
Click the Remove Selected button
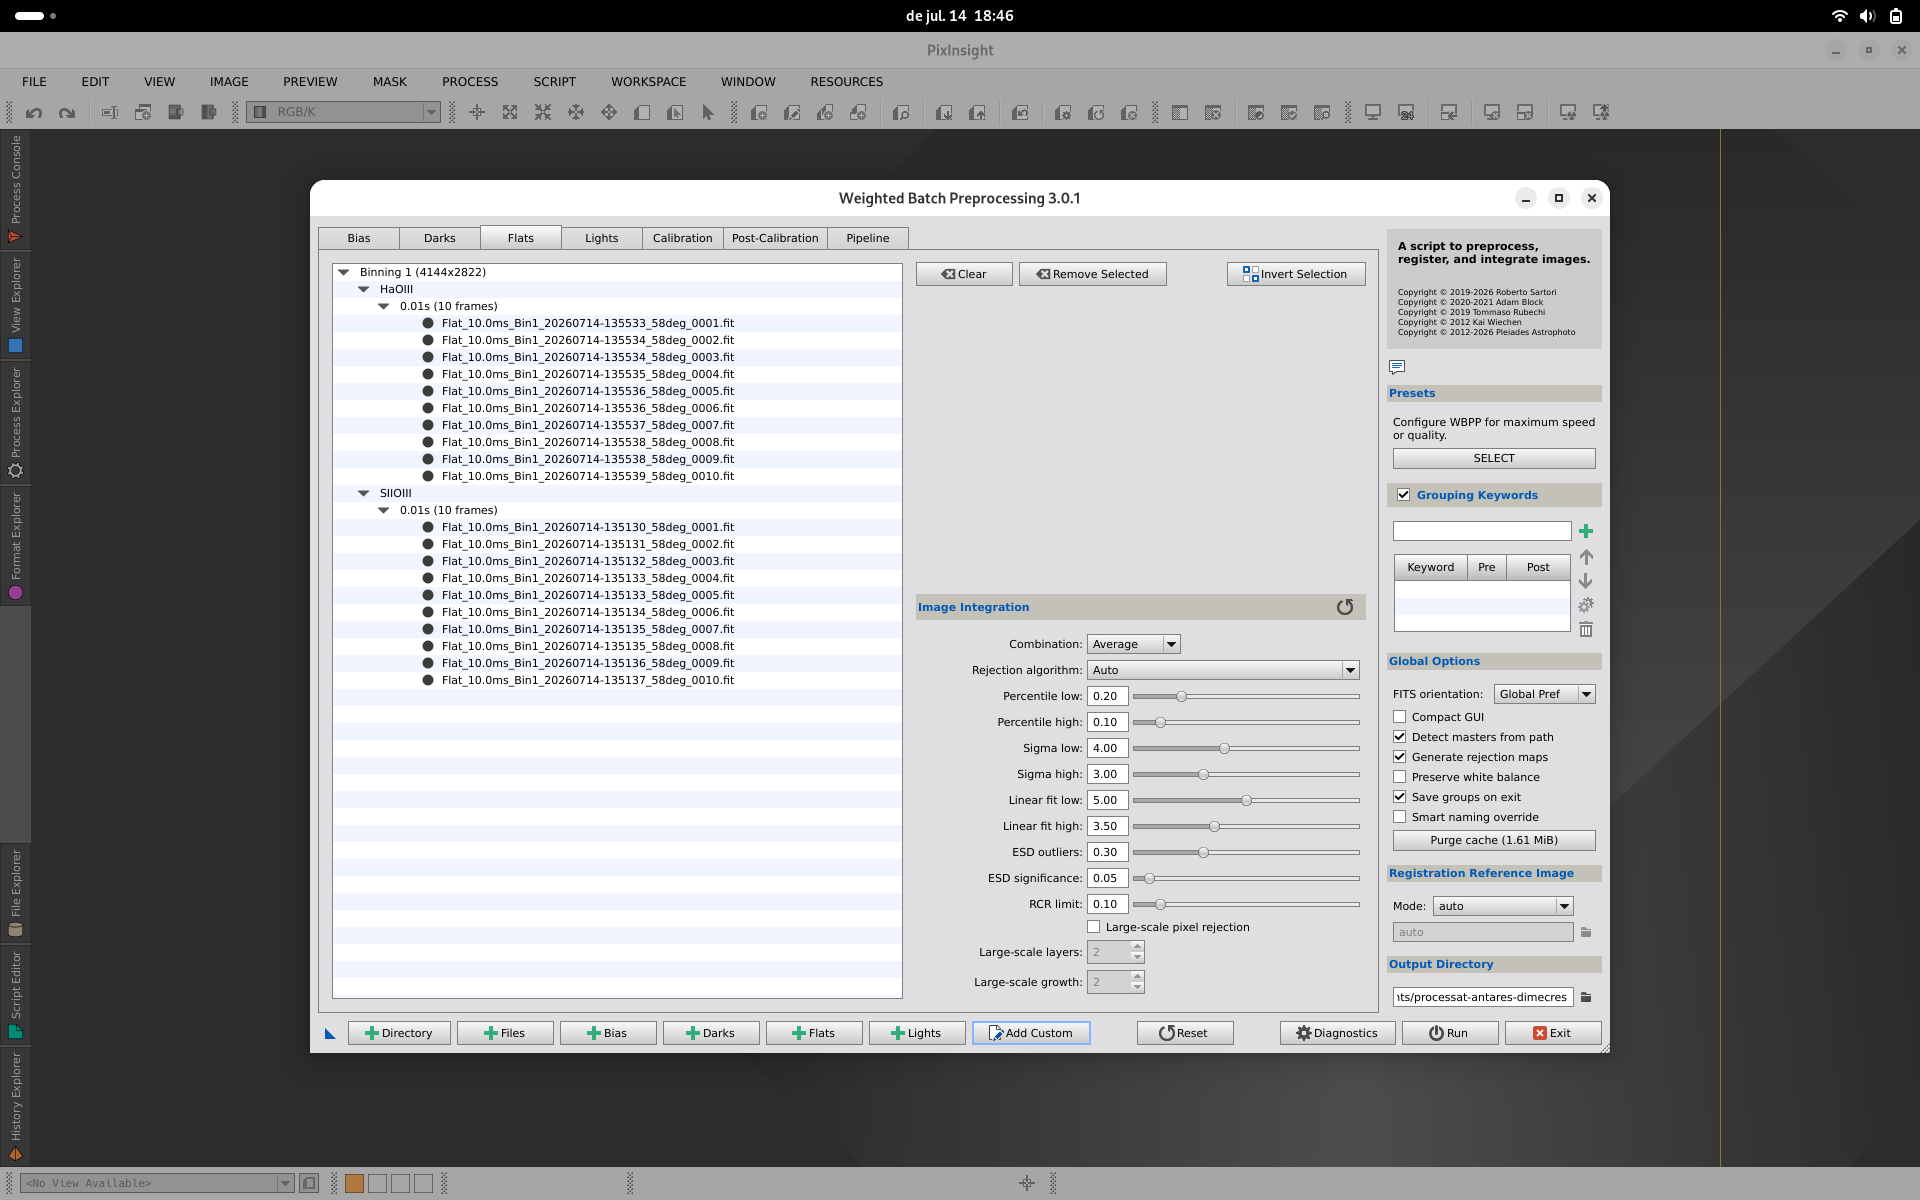[x=1092, y=274]
